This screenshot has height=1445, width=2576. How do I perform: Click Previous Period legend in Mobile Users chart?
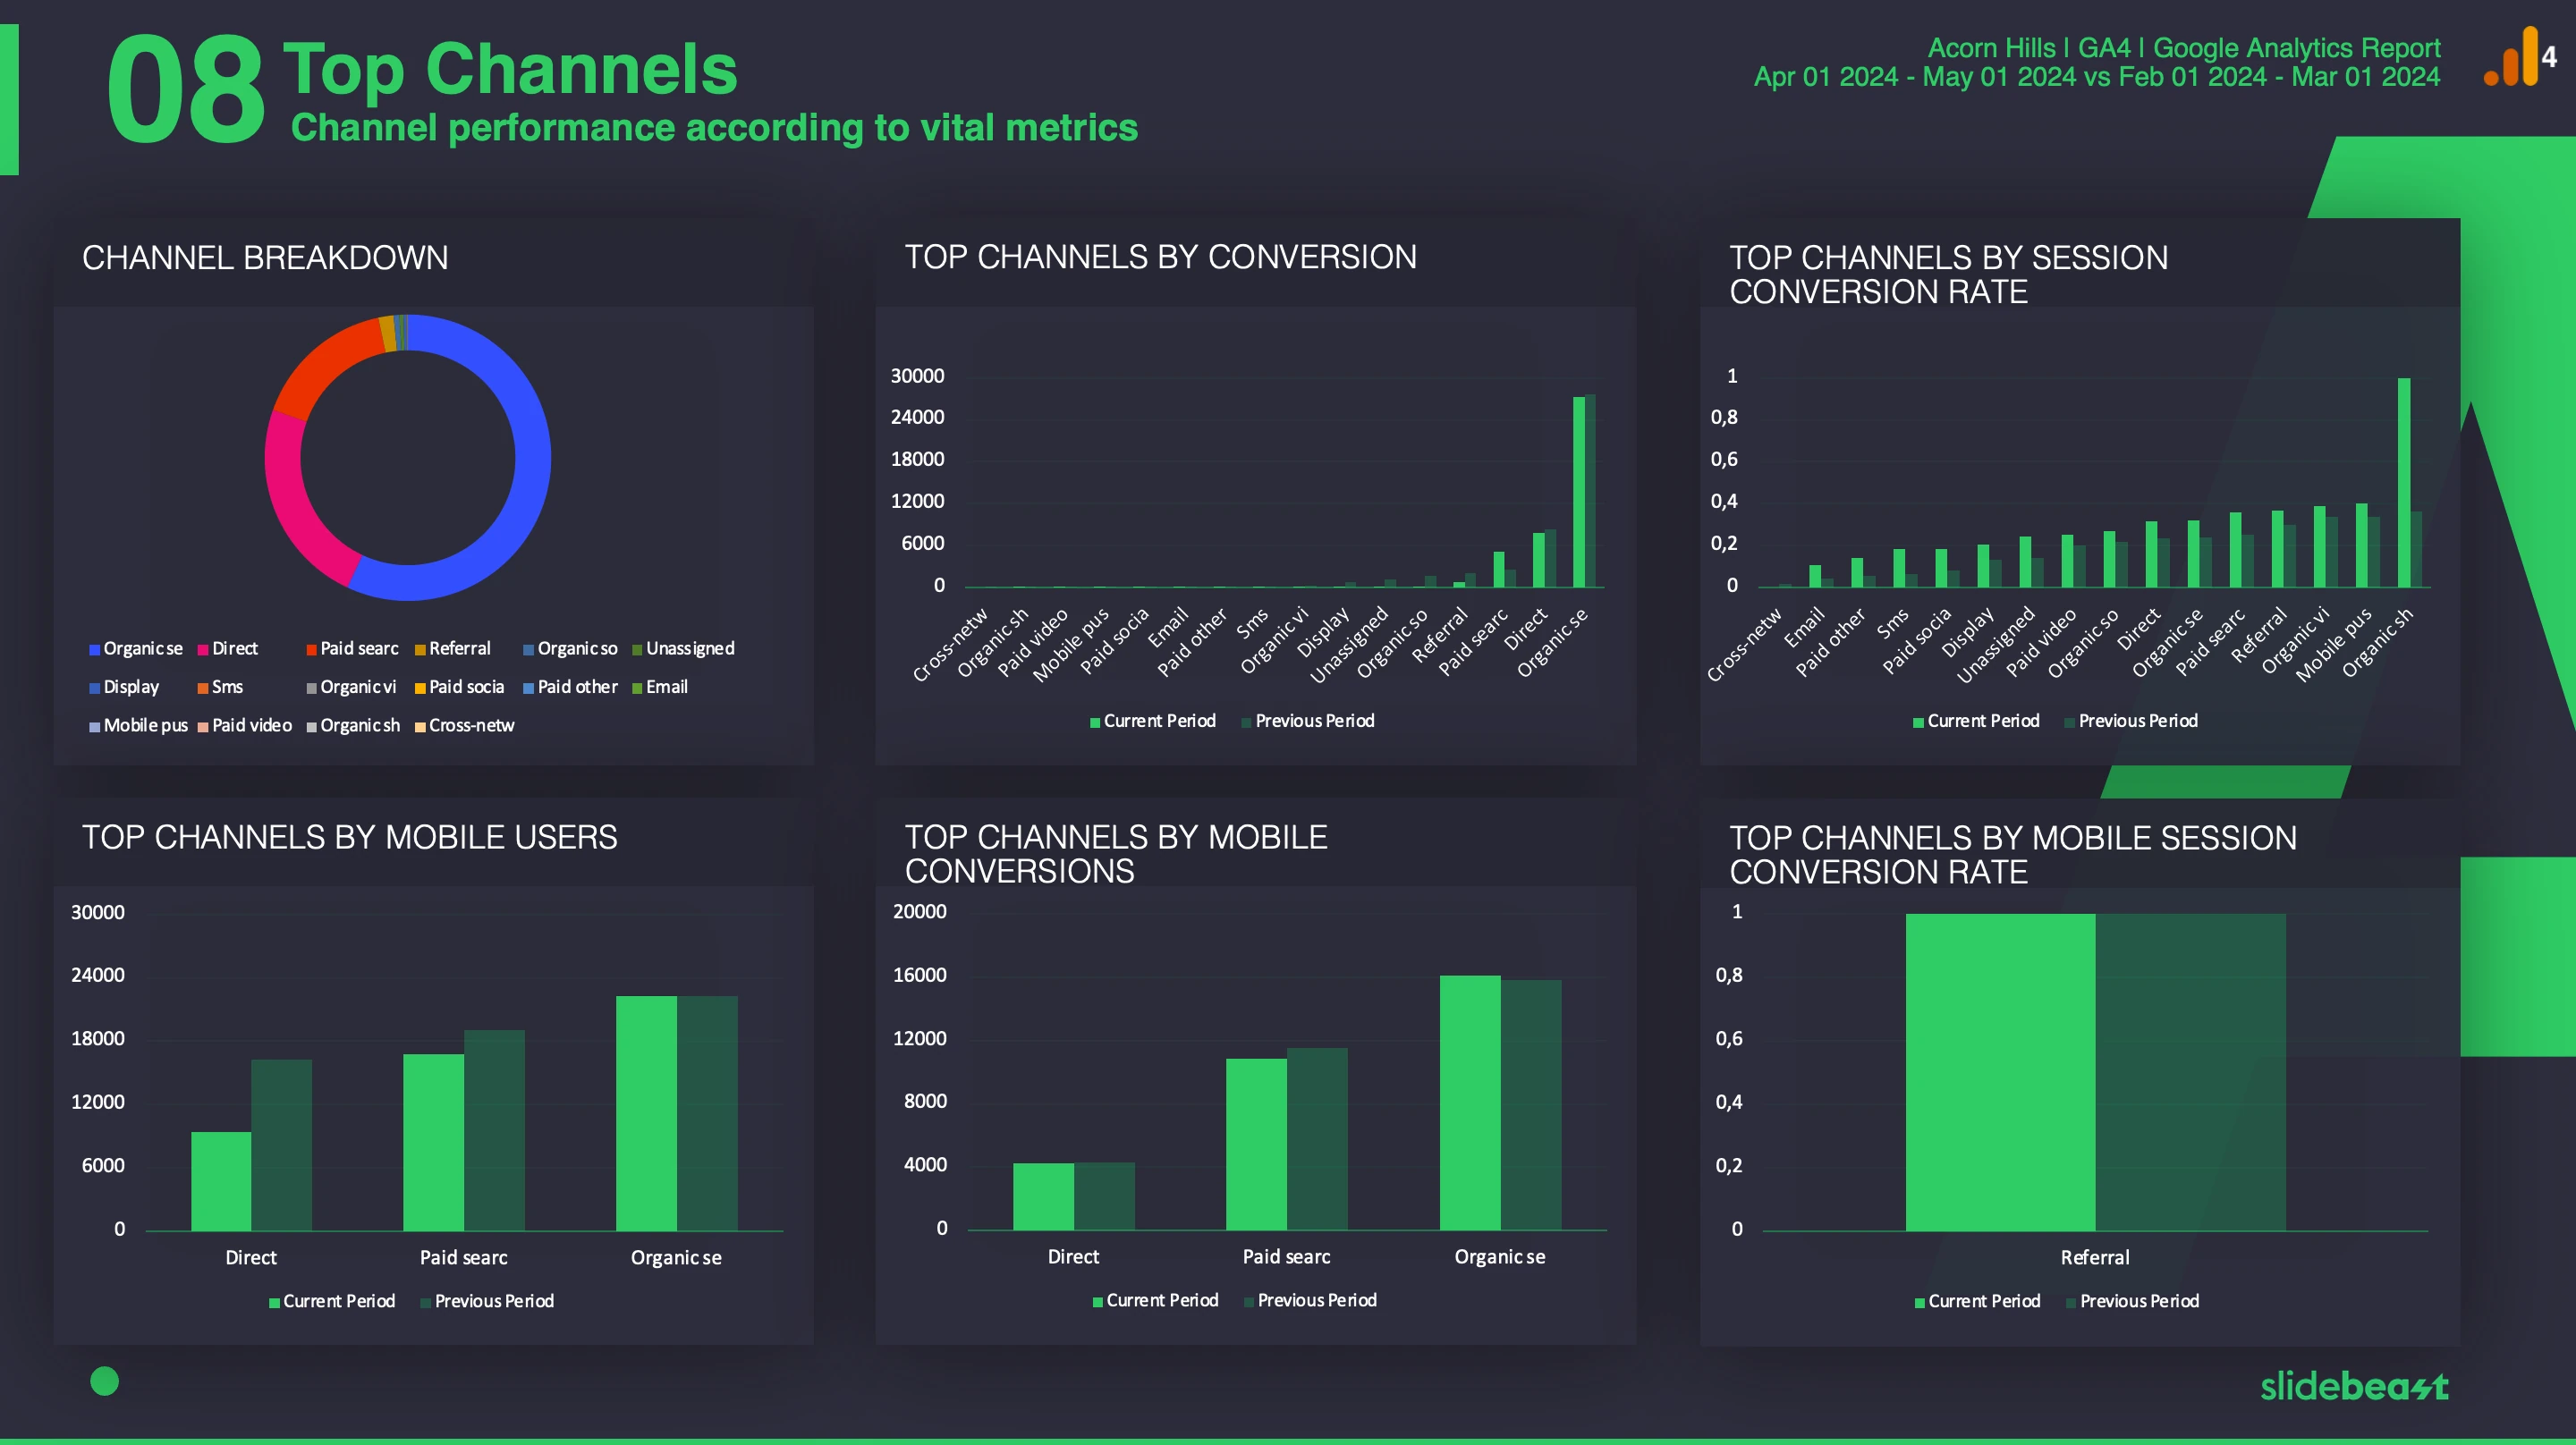click(487, 1301)
